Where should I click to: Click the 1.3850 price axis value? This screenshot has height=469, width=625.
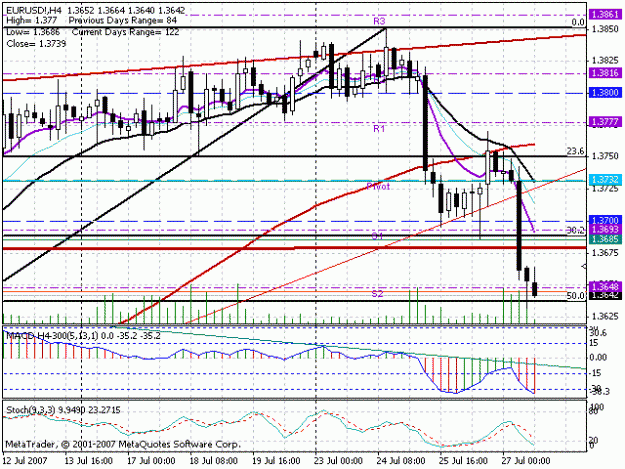(605, 29)
